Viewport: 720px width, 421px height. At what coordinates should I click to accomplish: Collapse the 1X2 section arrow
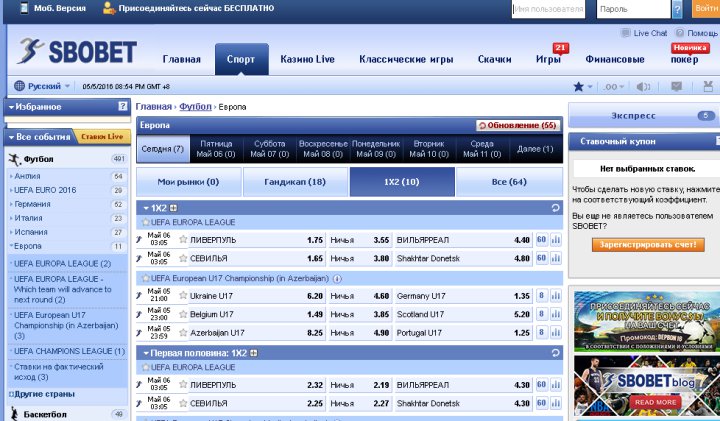(x=146, y=208)
